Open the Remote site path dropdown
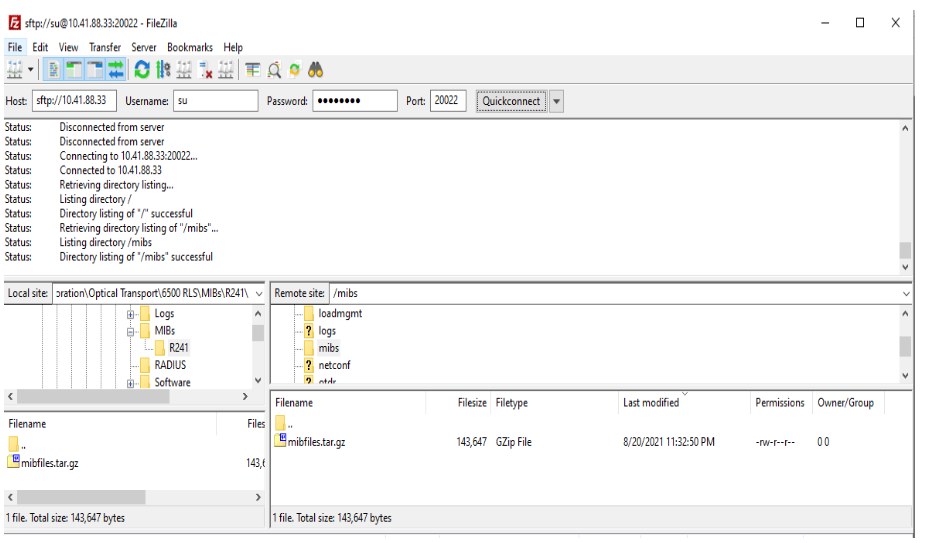Image resolution: width=928 pixels, height=543 pixels. [906, 294]
